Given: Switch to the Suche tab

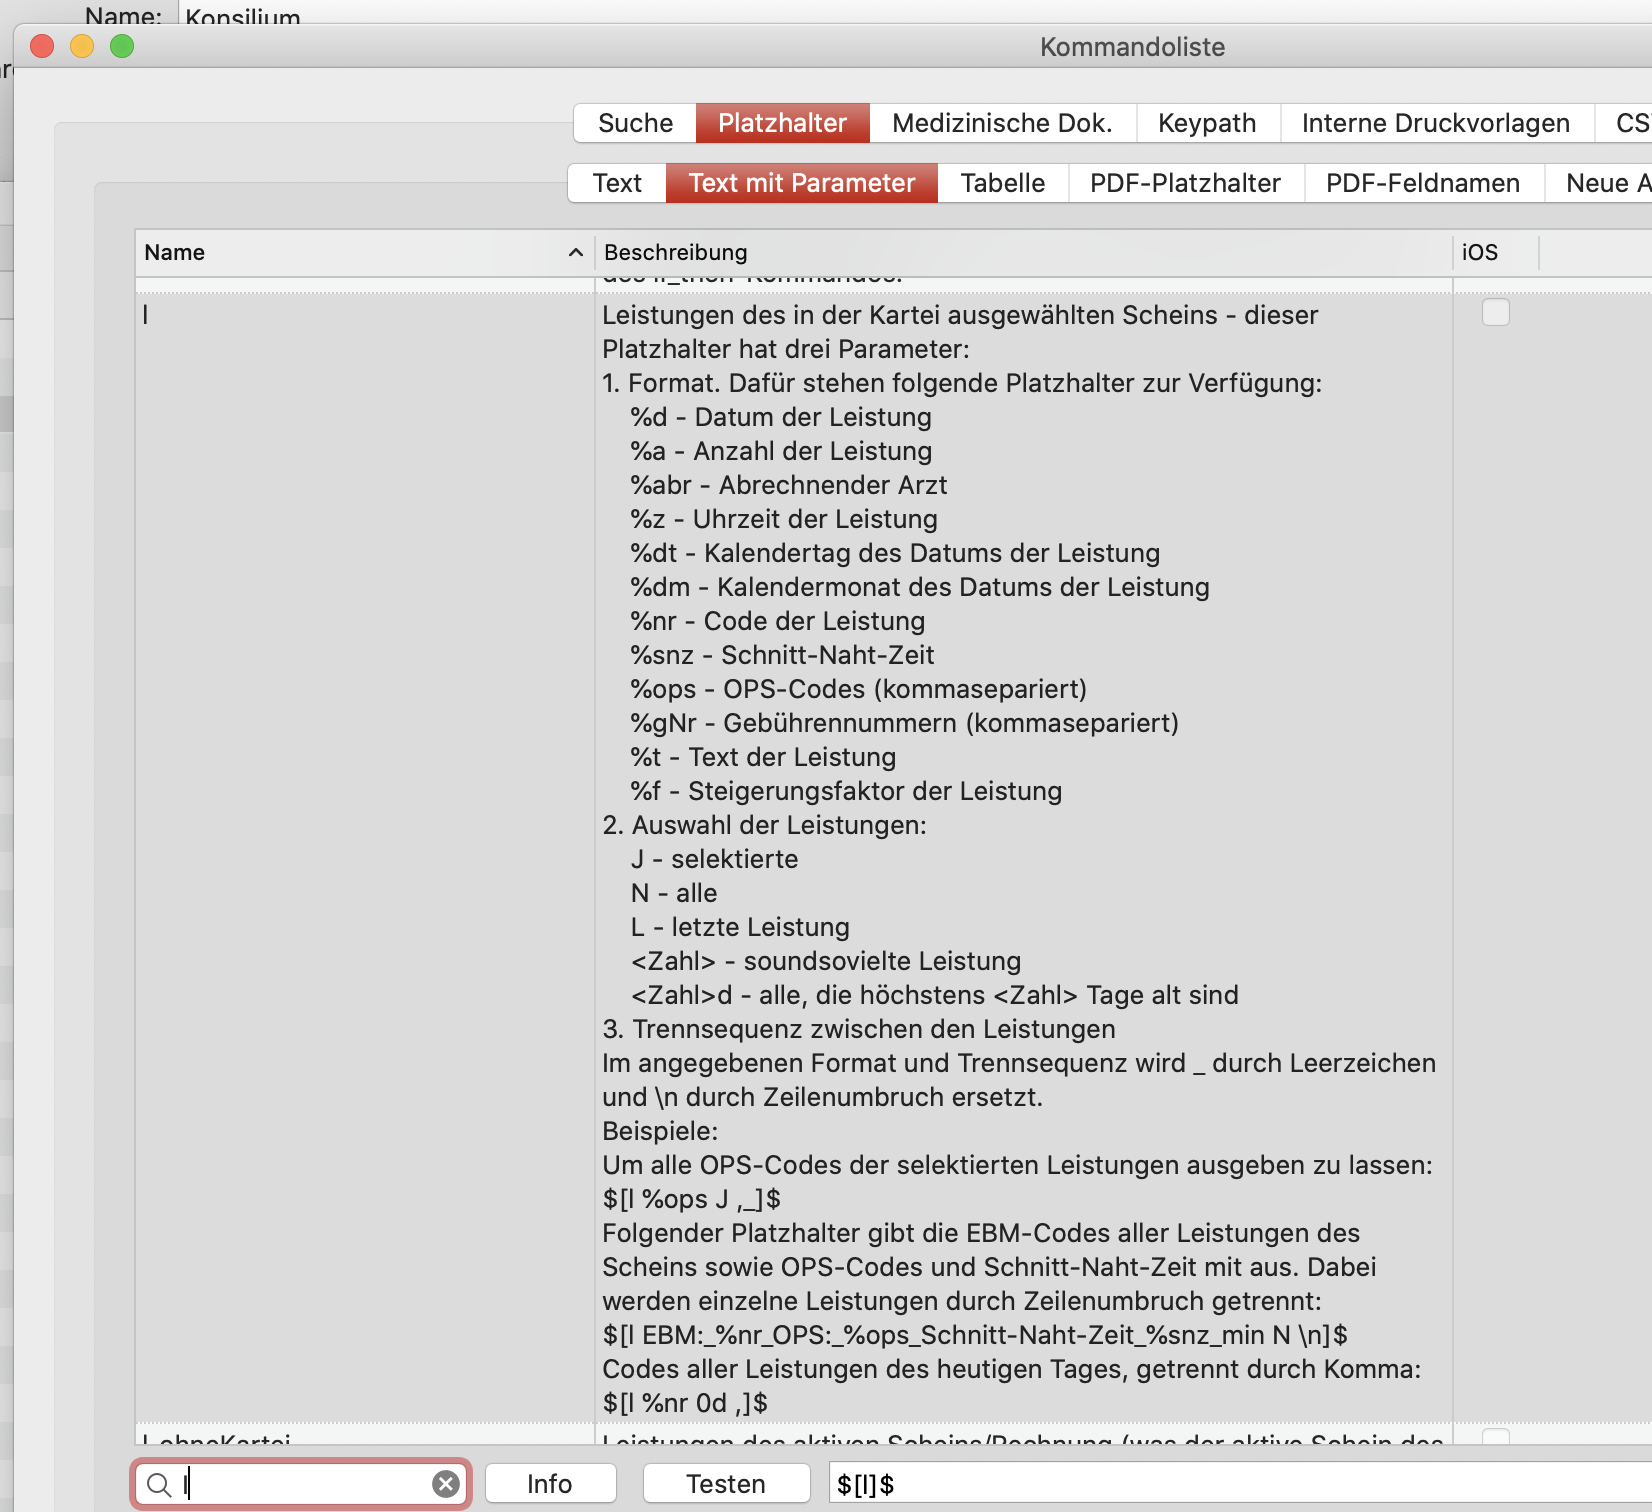Looking at the screenshot, I should (x=635, y=123).
